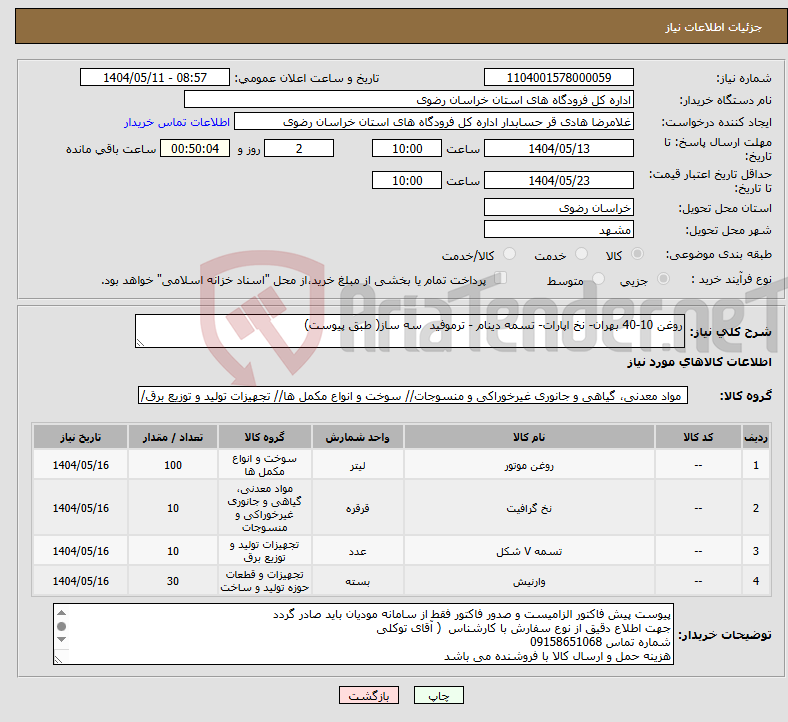Click the announcement date field 1404/05/11 - 08:57
This screenshot has height=722, width=788.
[155, 77]
